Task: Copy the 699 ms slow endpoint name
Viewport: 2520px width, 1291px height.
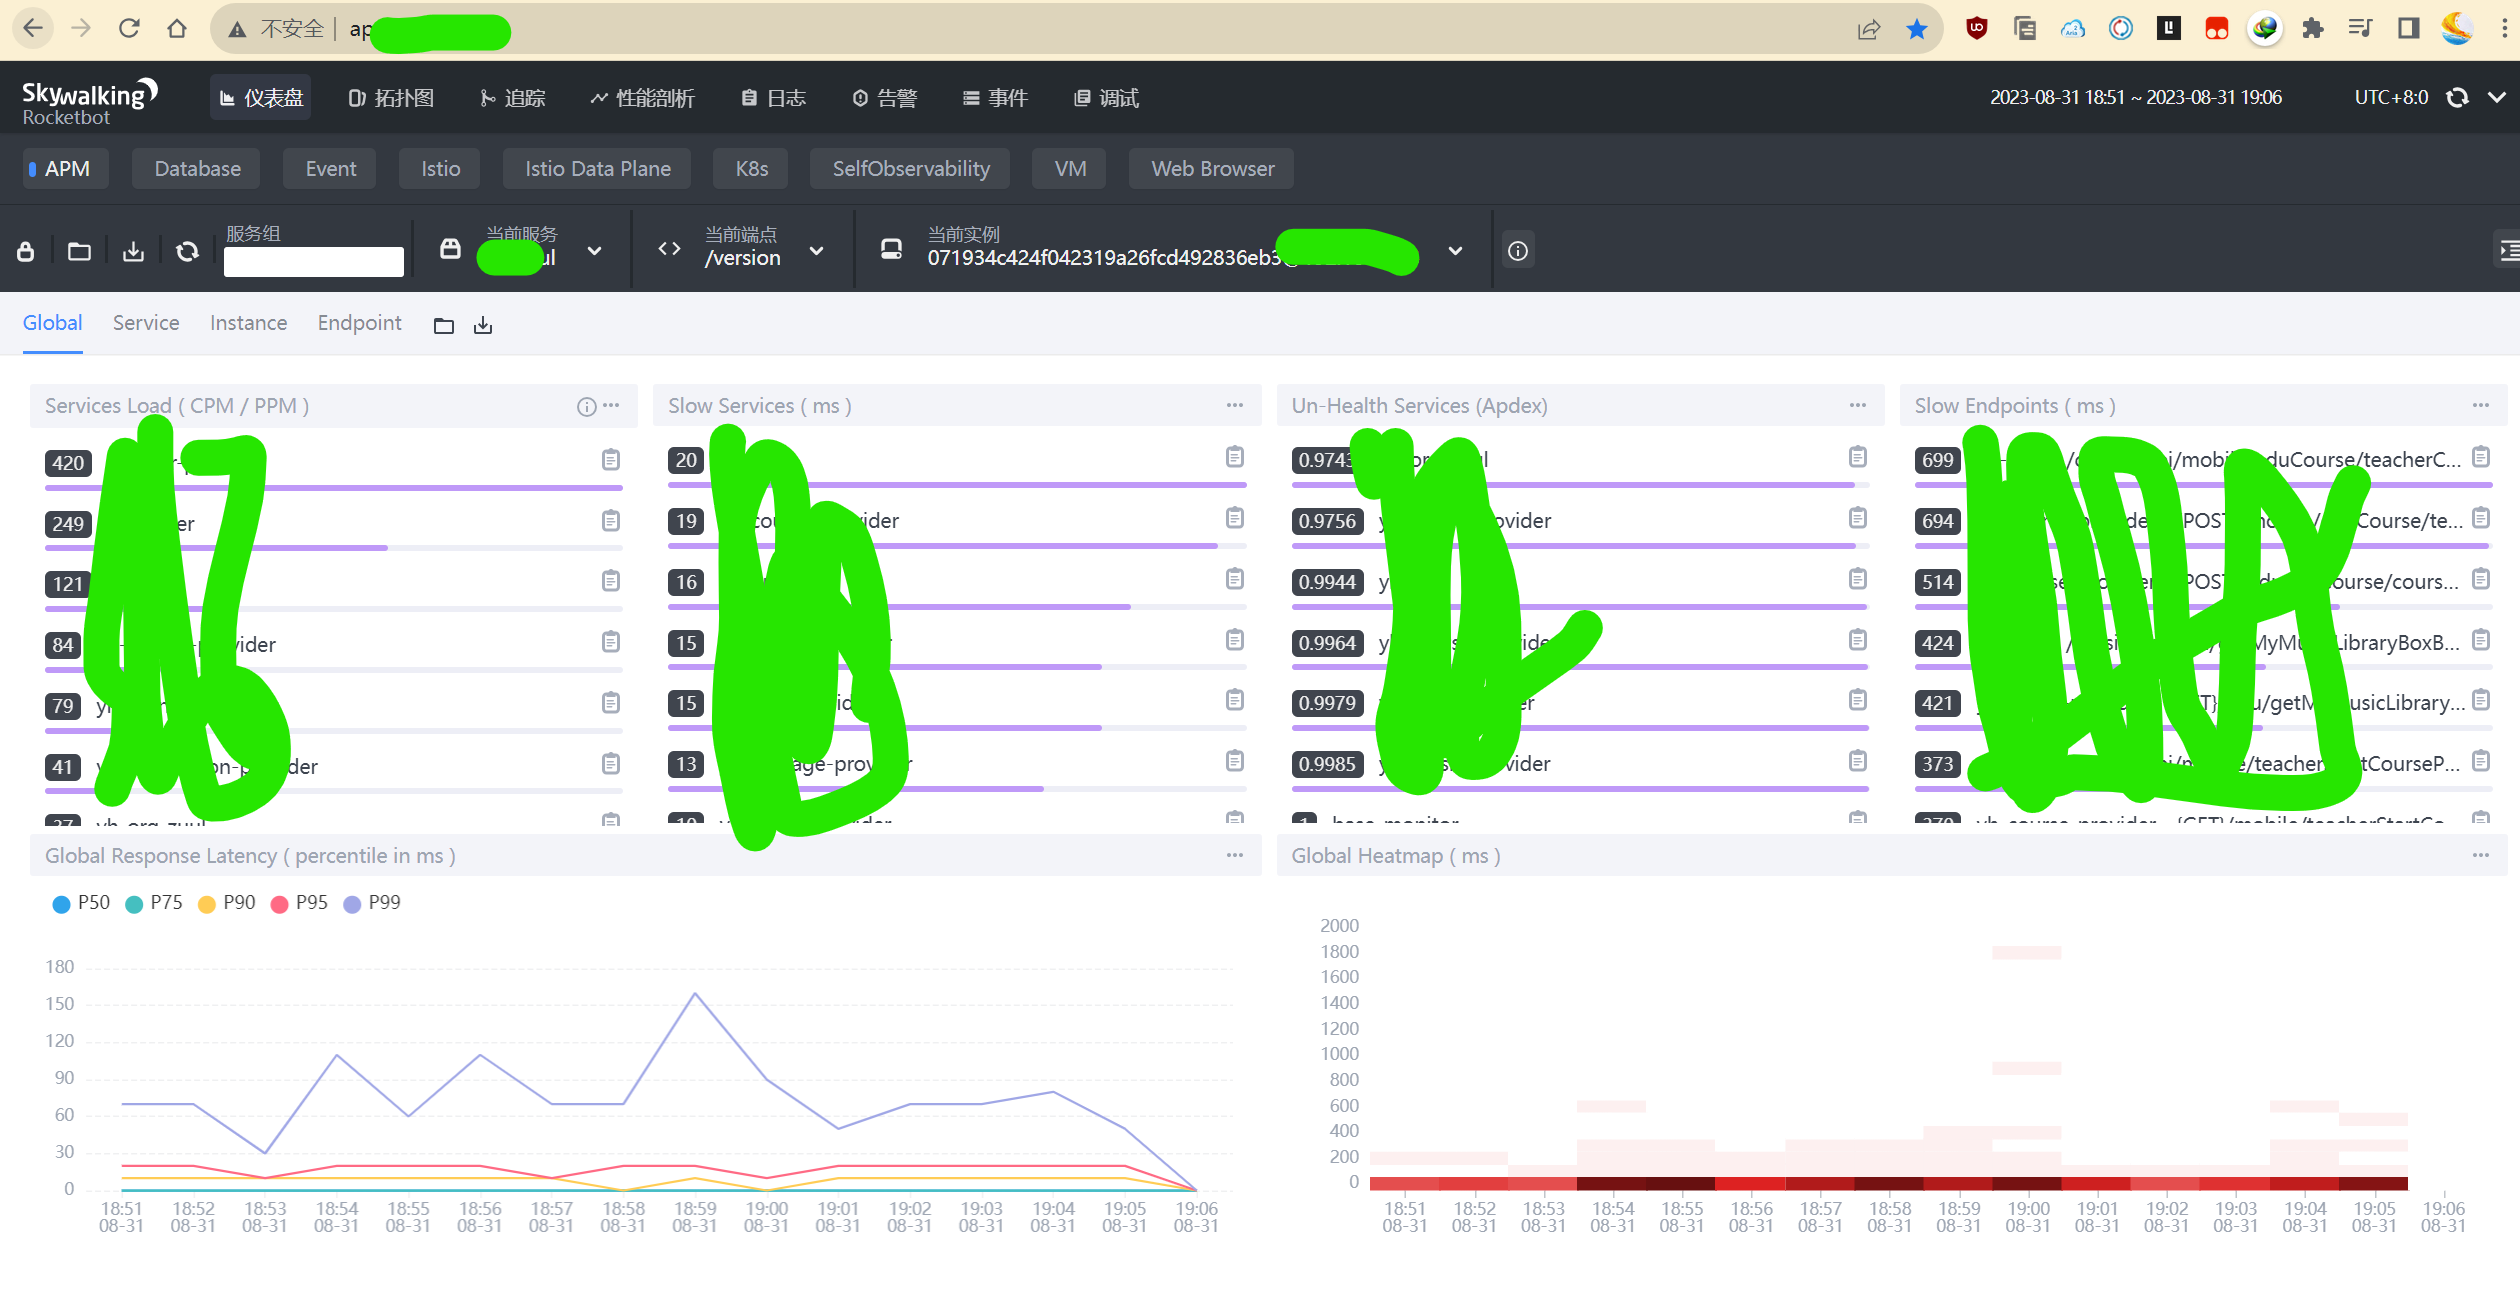Action: pos(2481,457)
